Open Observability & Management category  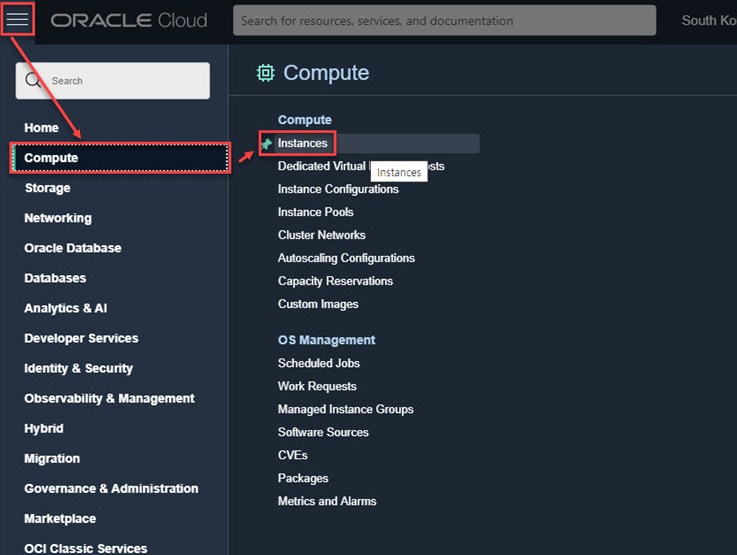point(110,399)
